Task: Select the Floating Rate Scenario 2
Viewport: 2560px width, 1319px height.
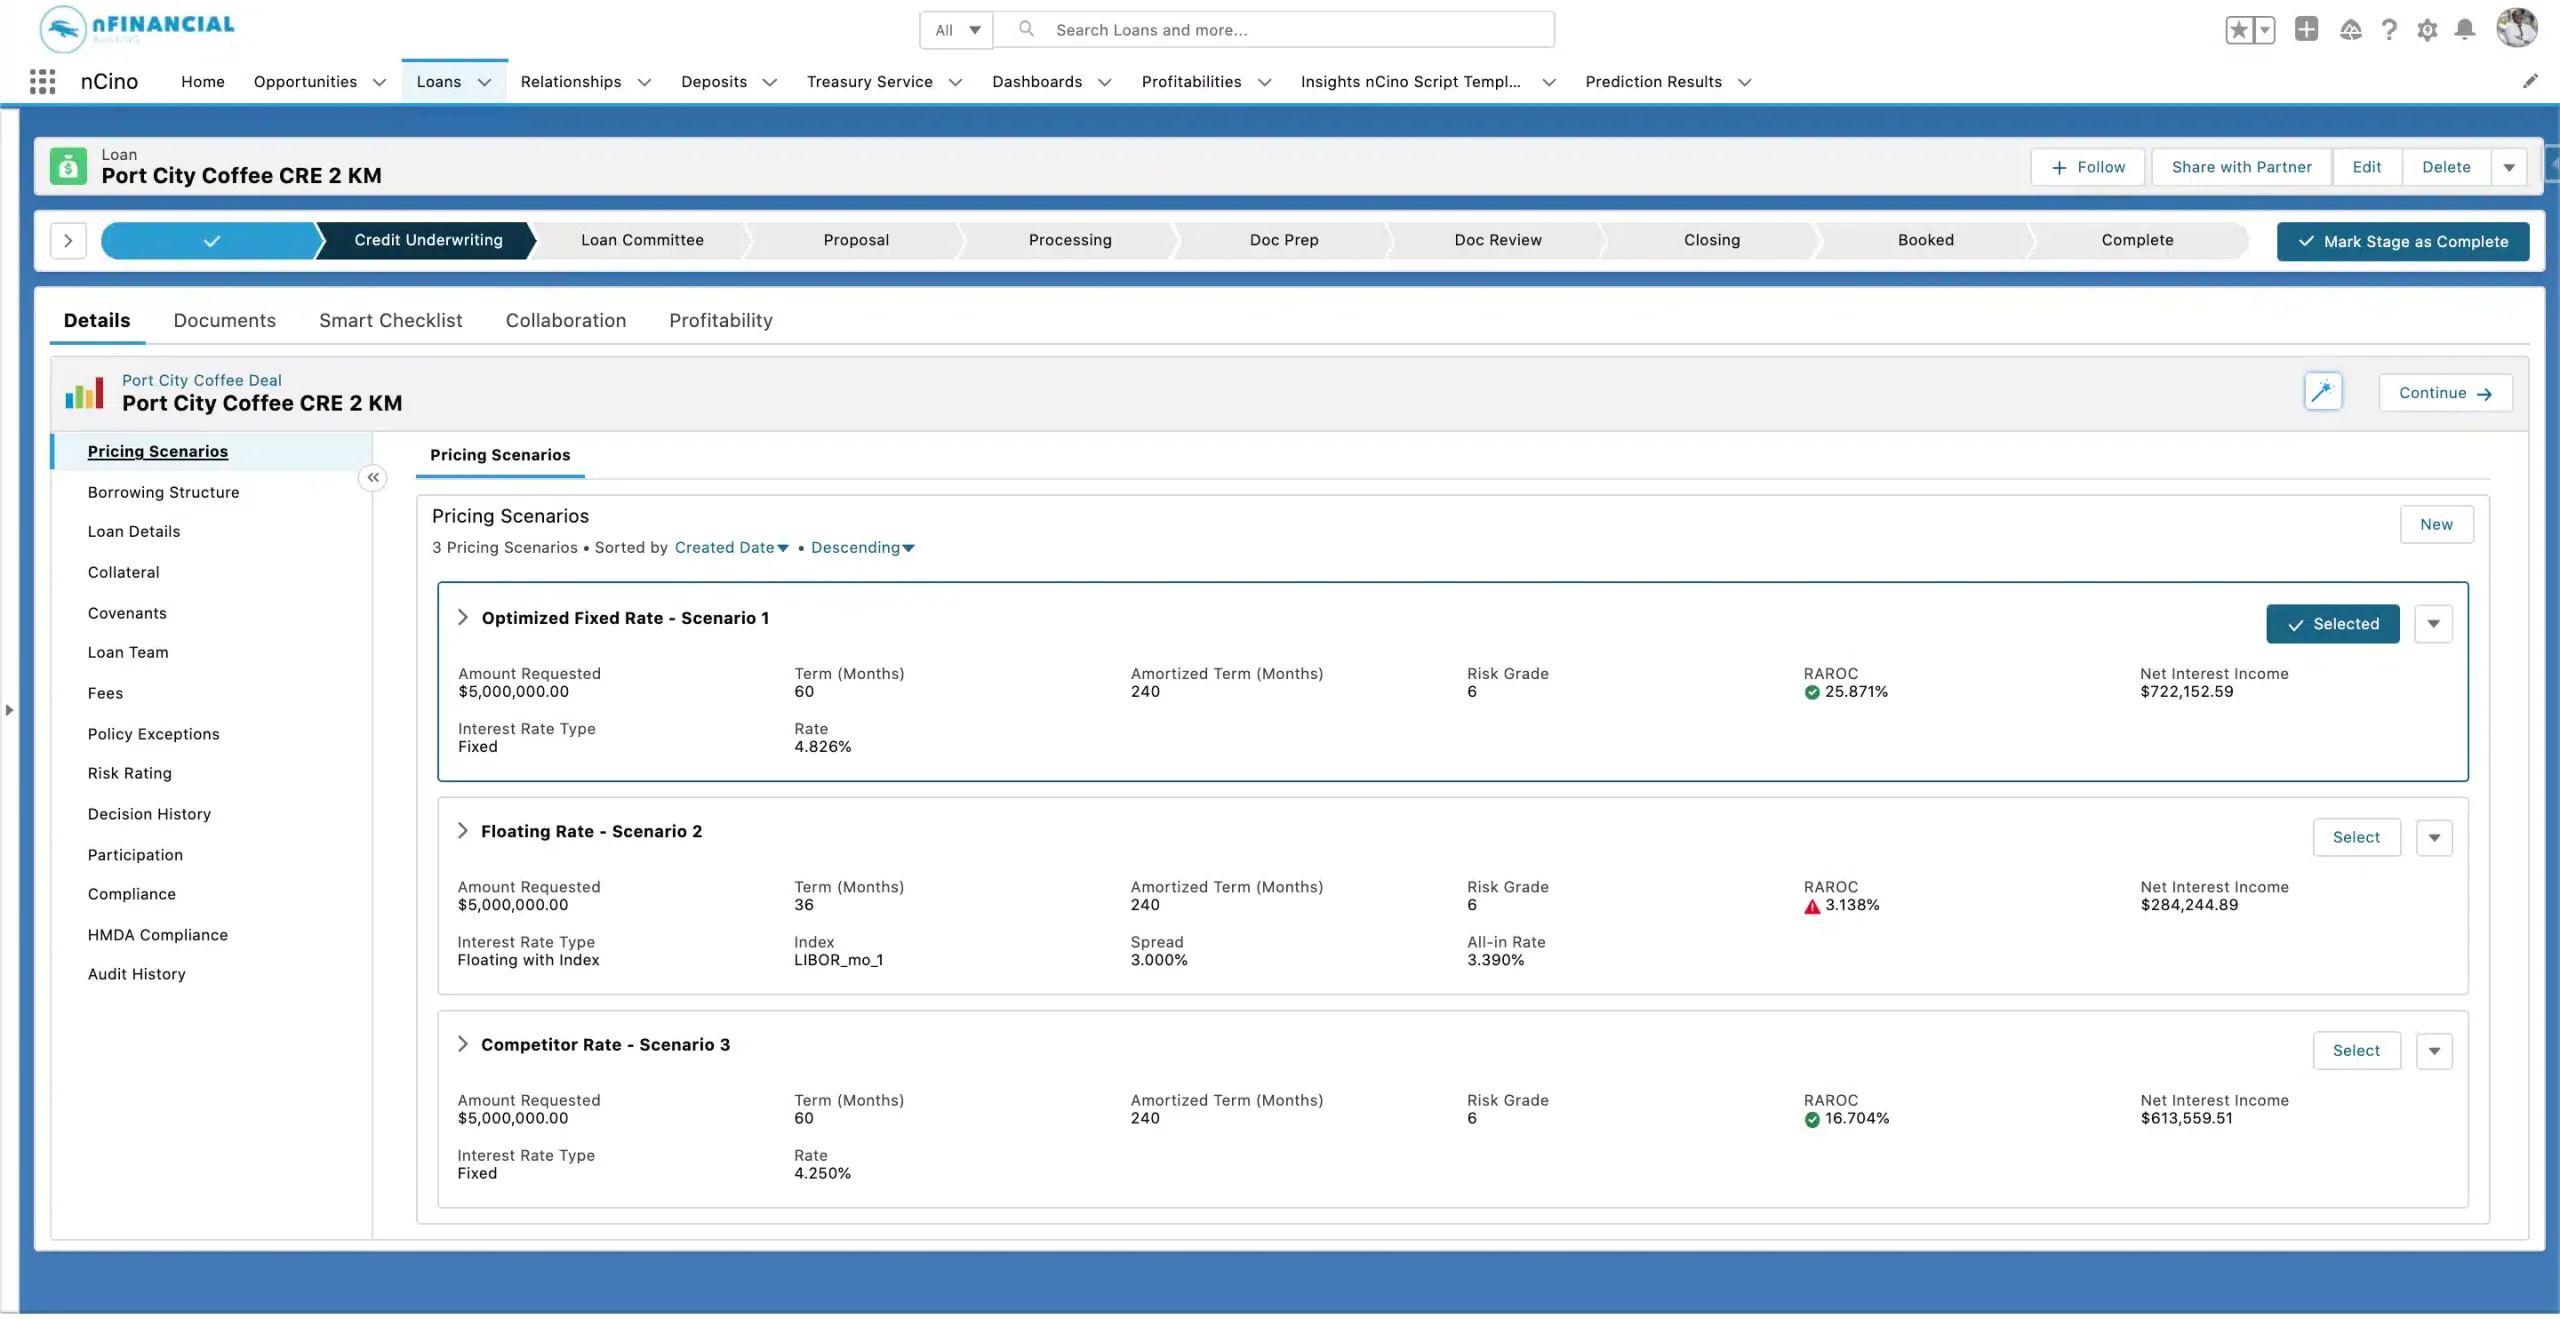Action: point(2356,837)
